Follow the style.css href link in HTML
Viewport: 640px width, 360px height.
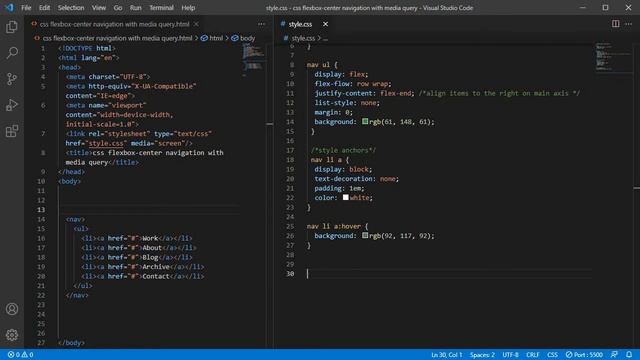pyautogui.click(x=106, y=143)
